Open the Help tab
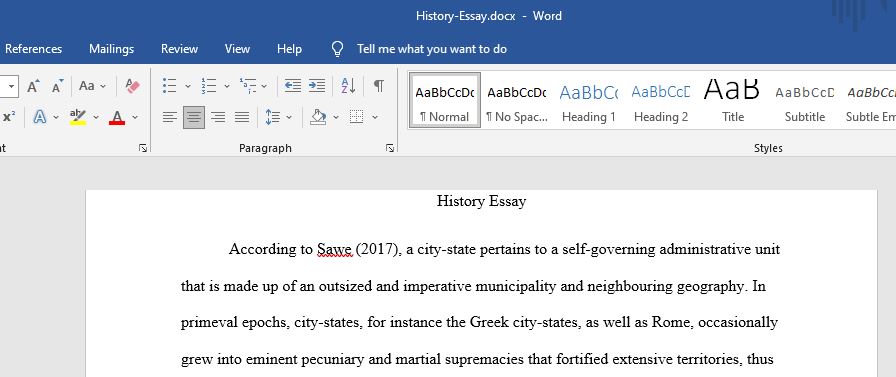The image size is (896, 377). [289, 49]
